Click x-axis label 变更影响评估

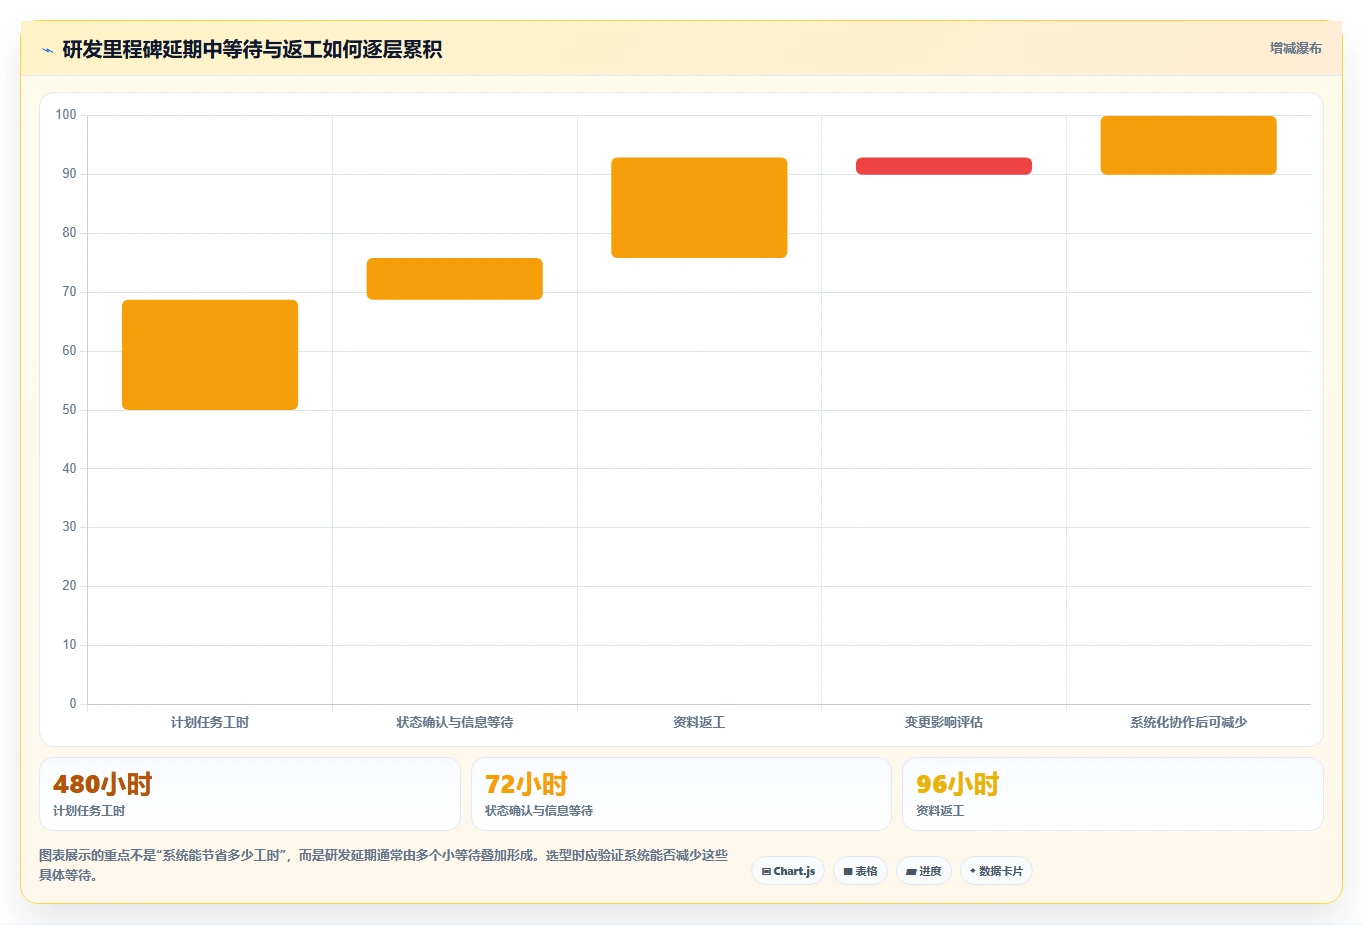(x=944, y=722)
